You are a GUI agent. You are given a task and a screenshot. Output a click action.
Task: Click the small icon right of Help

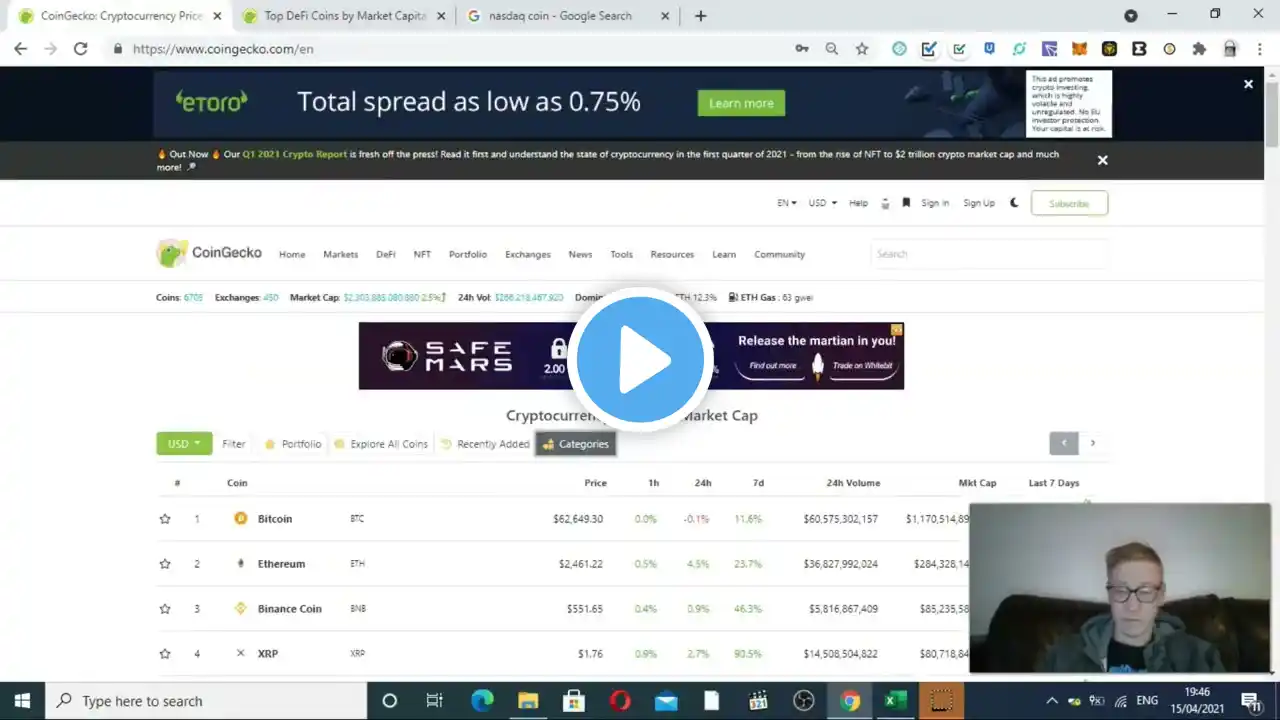coord(885,203)
